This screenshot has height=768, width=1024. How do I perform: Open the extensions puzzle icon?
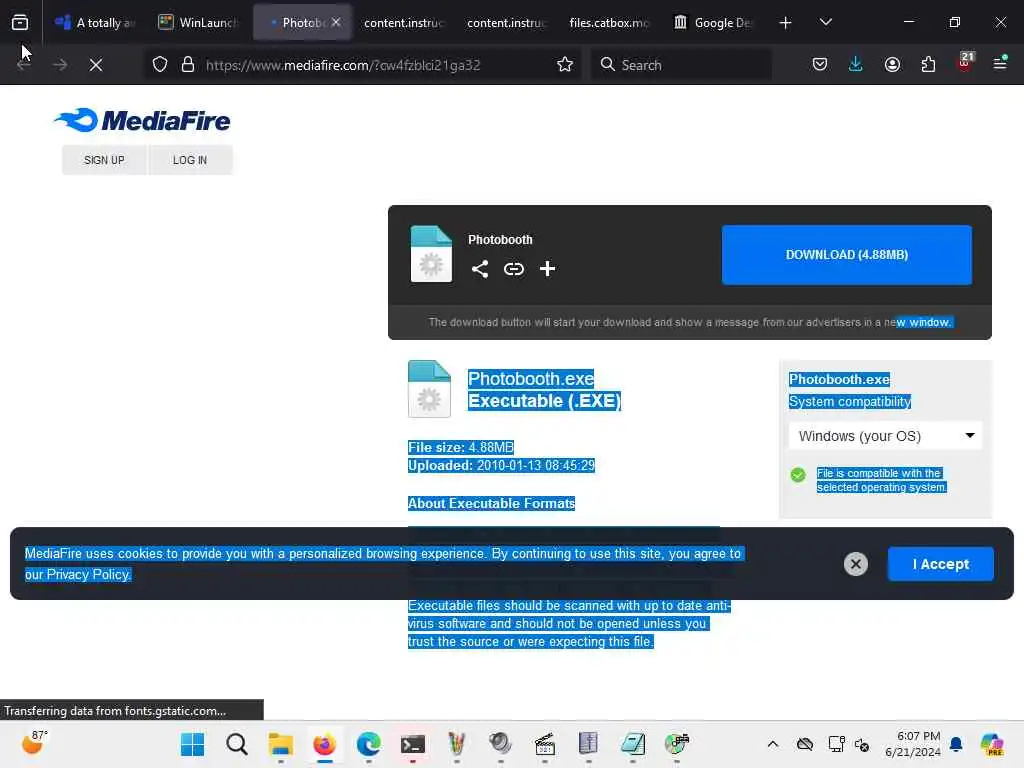tap(928, 65)
